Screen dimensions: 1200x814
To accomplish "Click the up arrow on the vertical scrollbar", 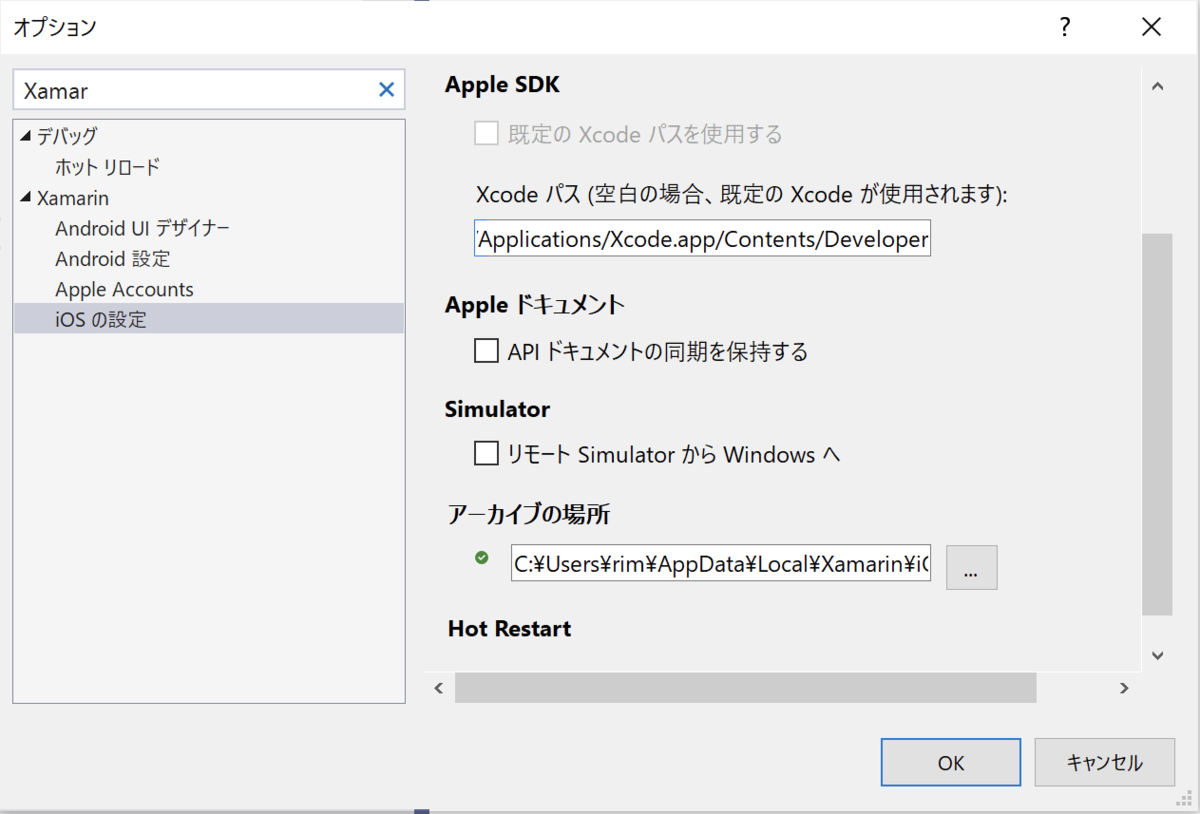I will (x=1157, y=86).
